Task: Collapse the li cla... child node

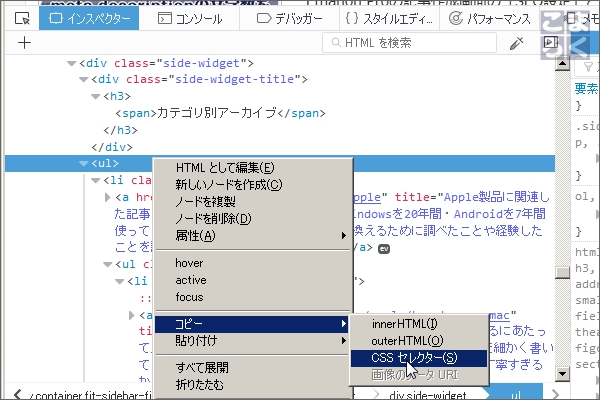Action: [x=95, y=180]
